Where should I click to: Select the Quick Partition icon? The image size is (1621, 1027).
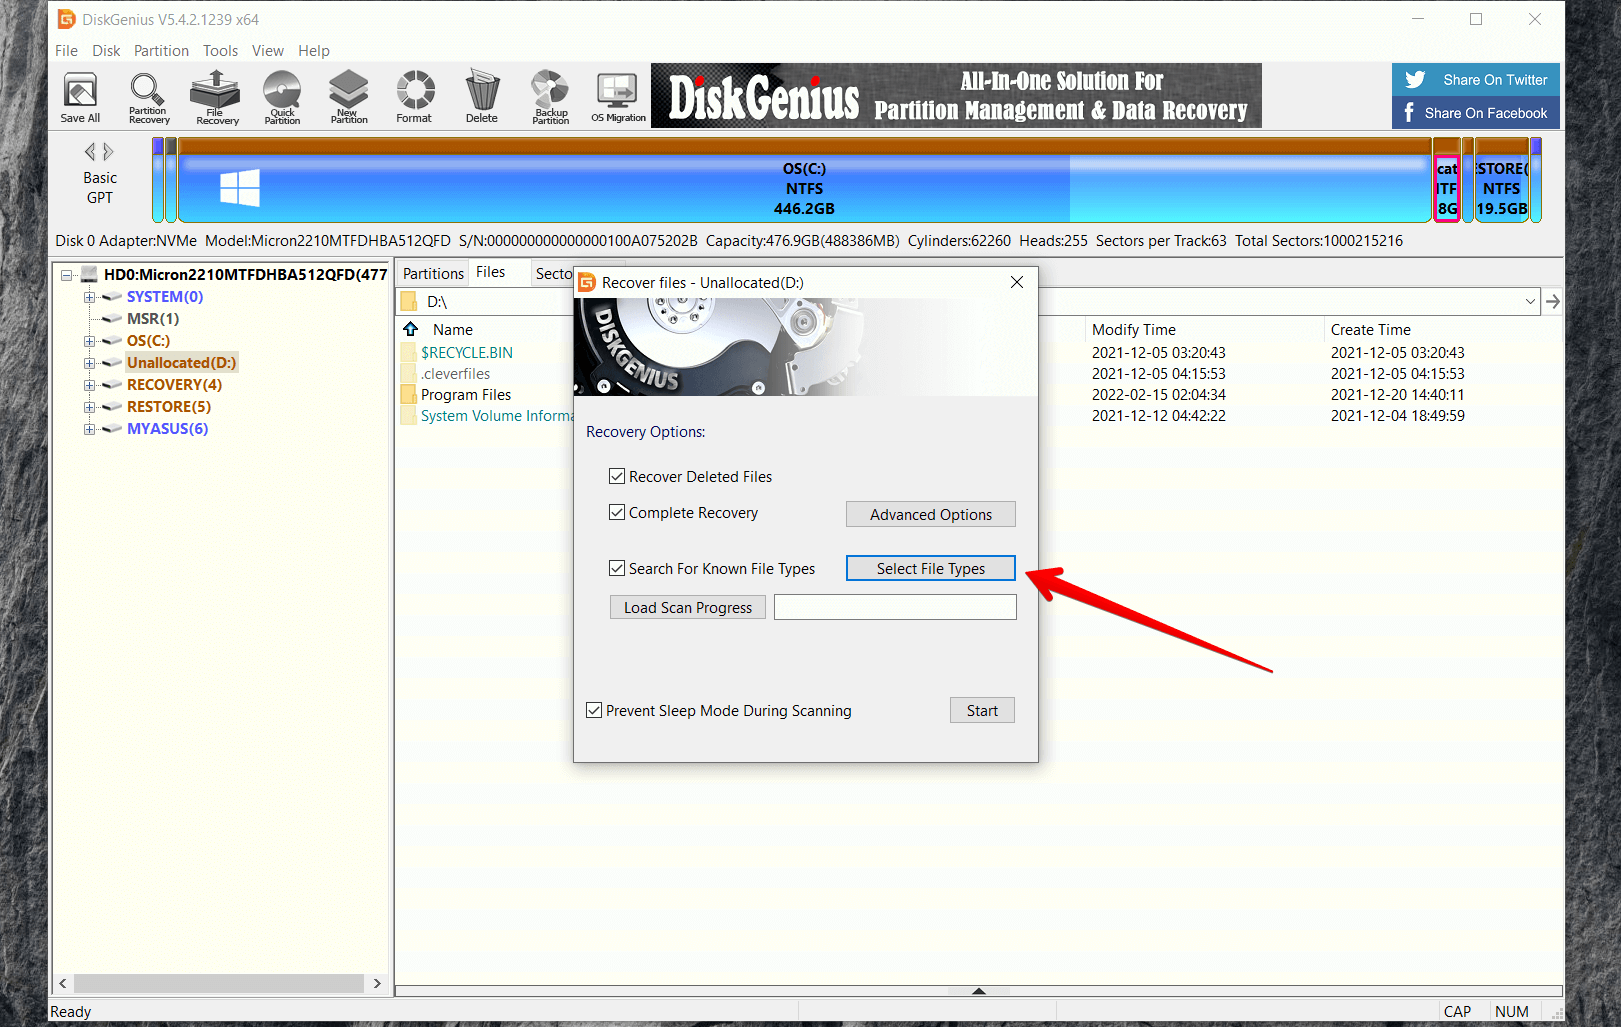282,97
